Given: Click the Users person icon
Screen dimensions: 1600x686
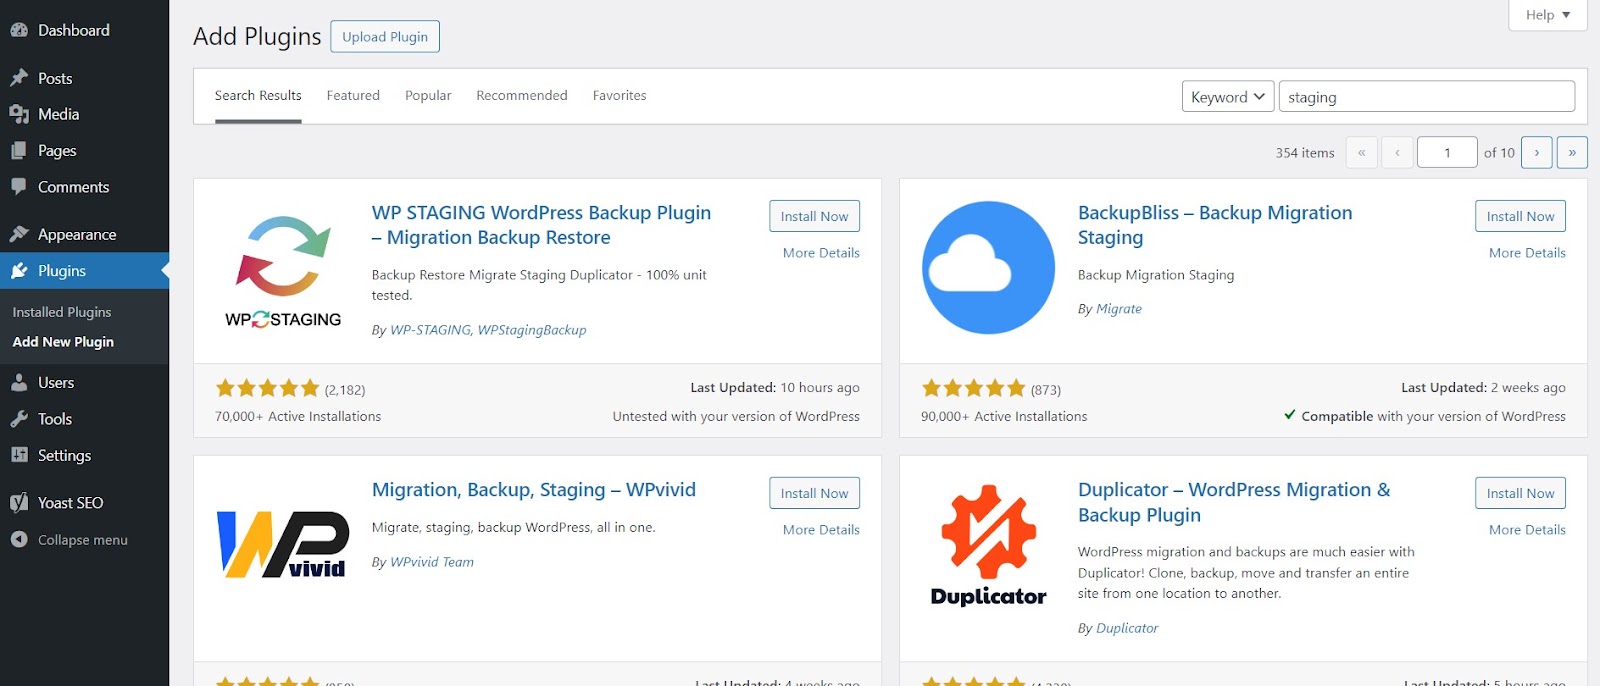Looking at the screenshot, I should click(x=19, y=382).
